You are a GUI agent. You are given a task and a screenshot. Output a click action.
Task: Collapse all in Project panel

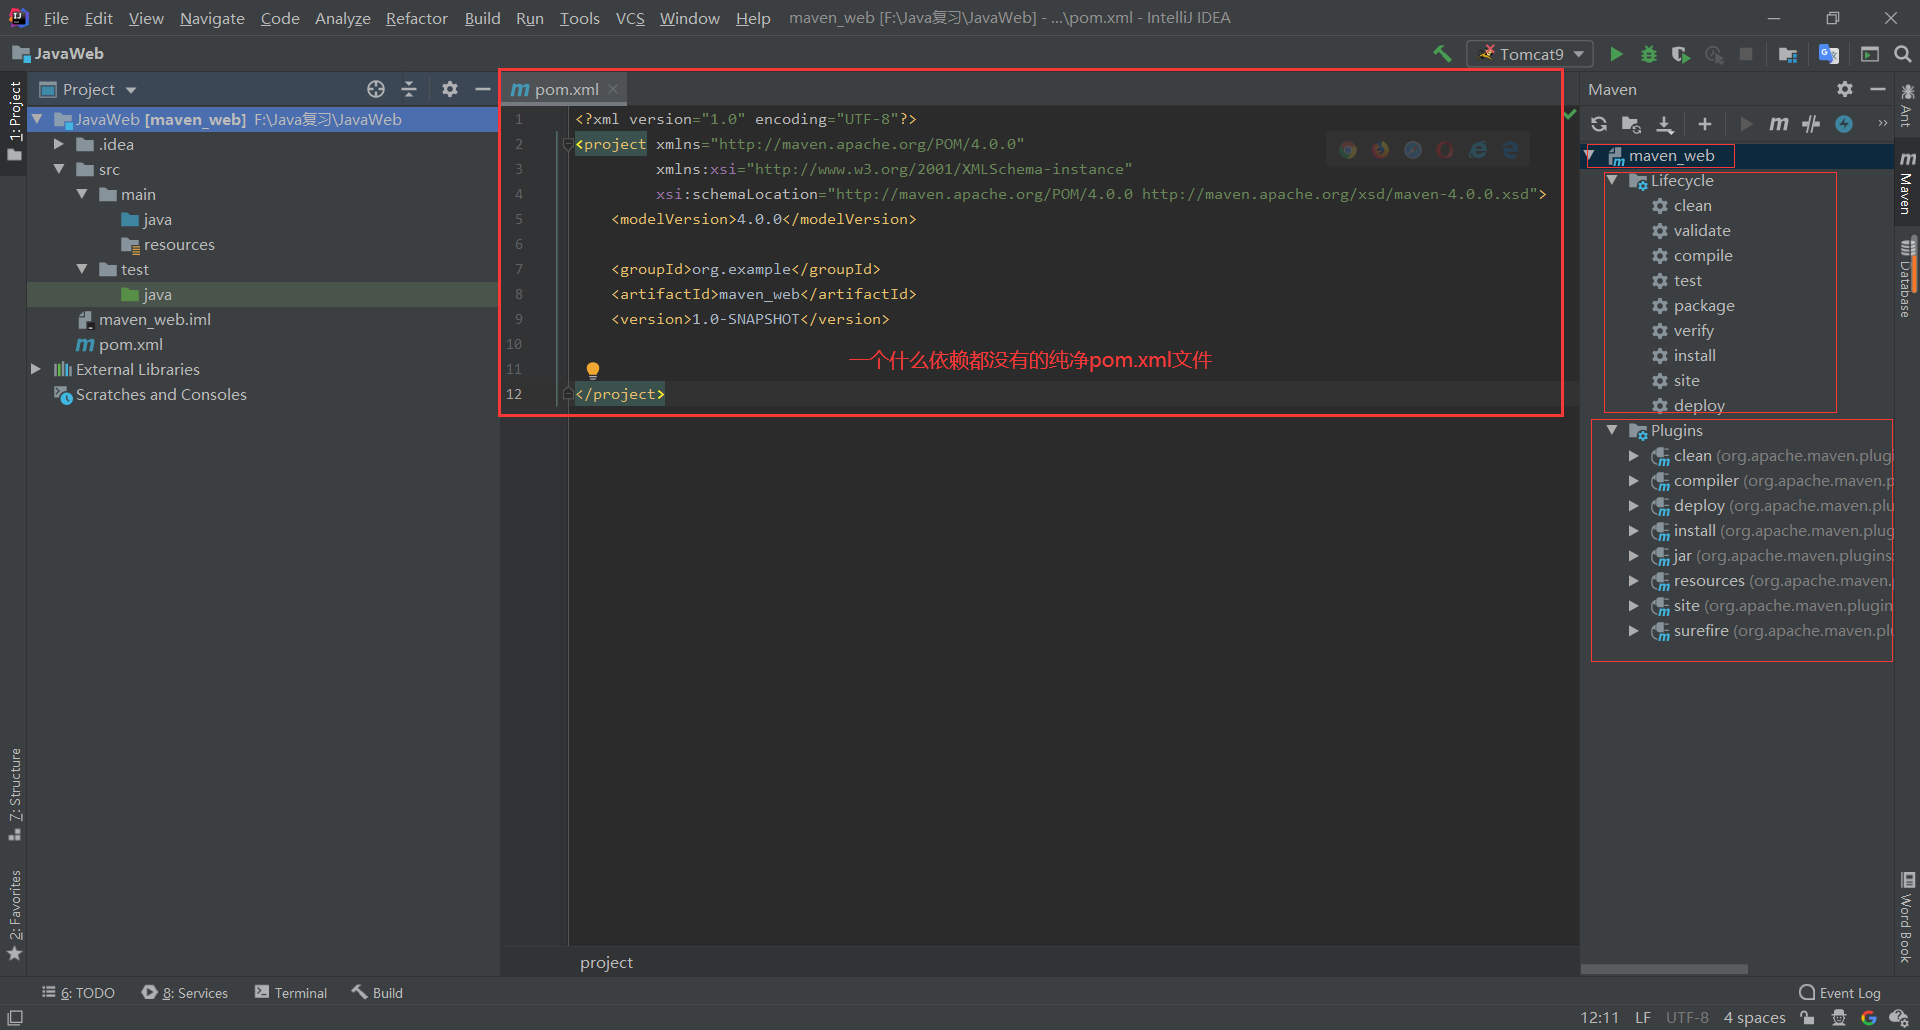(x=409, y=89)
